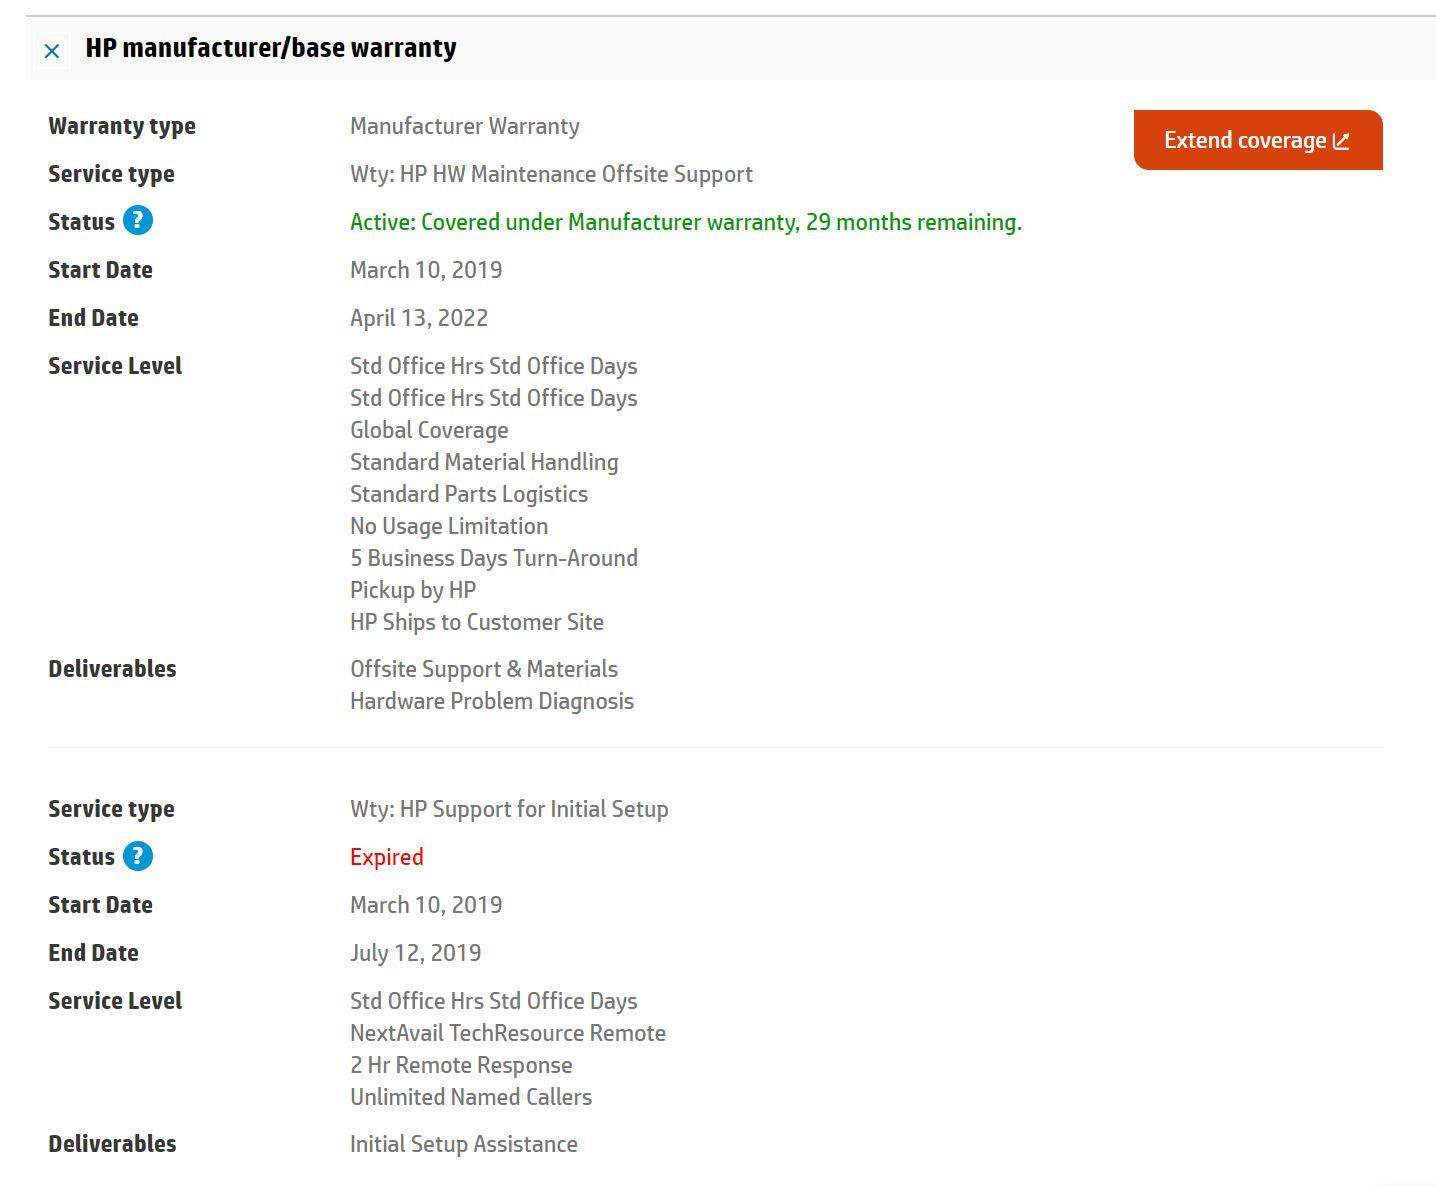The height and width of the screenshot is (1186, 1436).
Task: Click the Pickup by HP entry
Action: click(x=412, y=590)
